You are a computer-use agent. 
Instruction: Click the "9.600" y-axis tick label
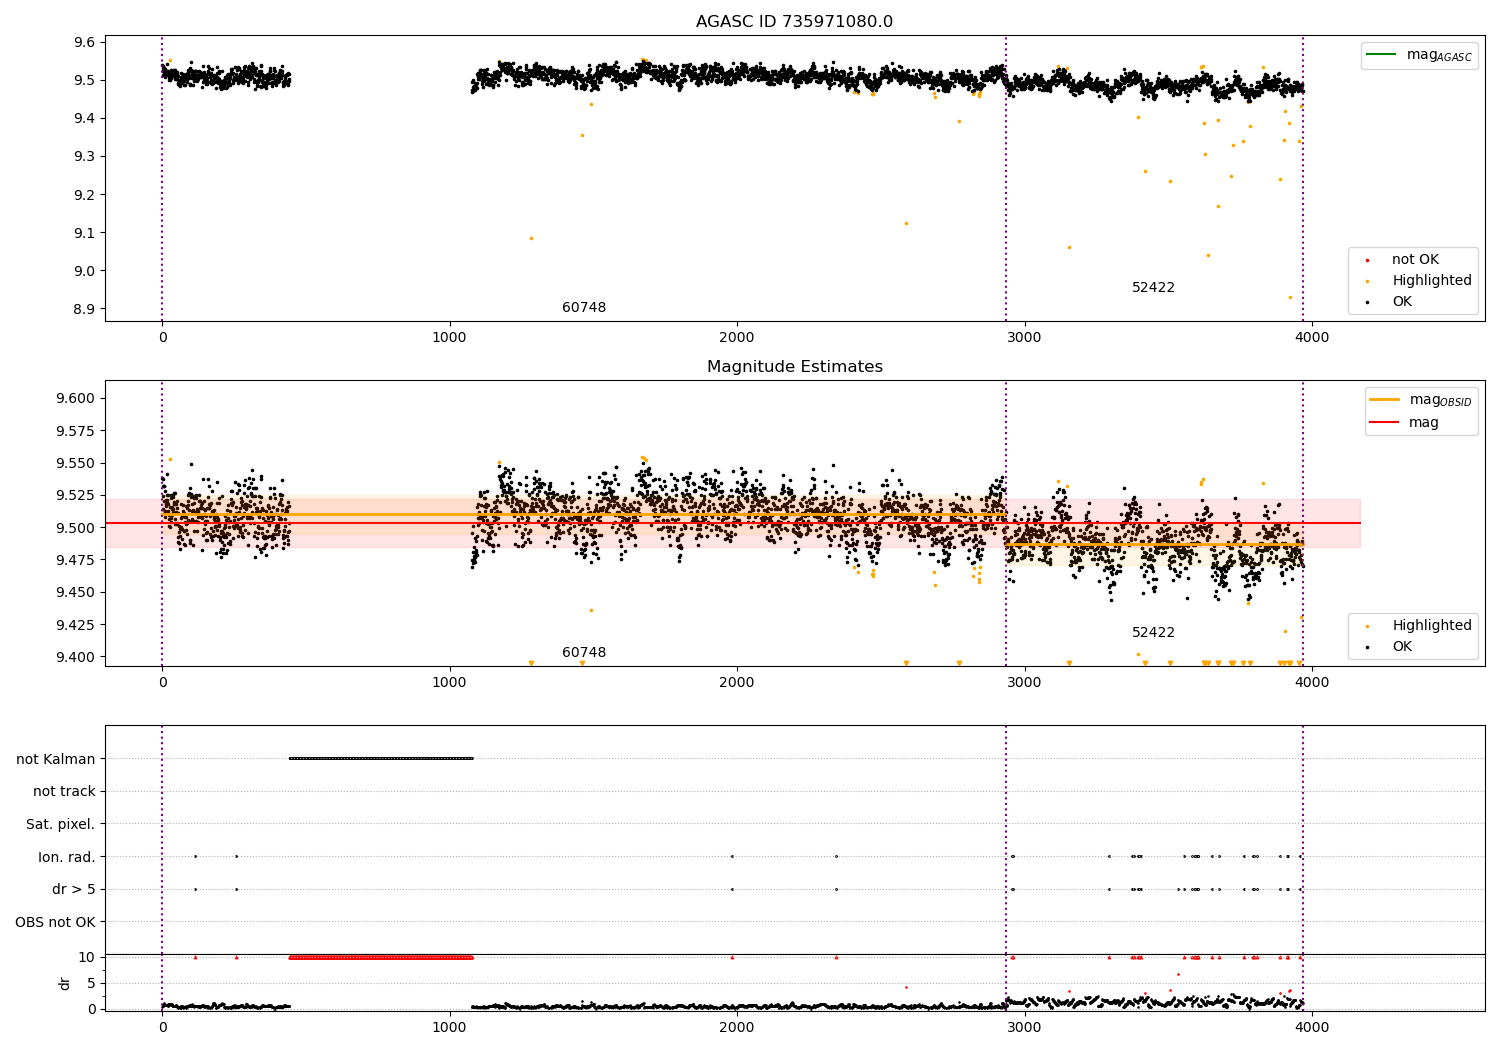(x=76, y=398)
